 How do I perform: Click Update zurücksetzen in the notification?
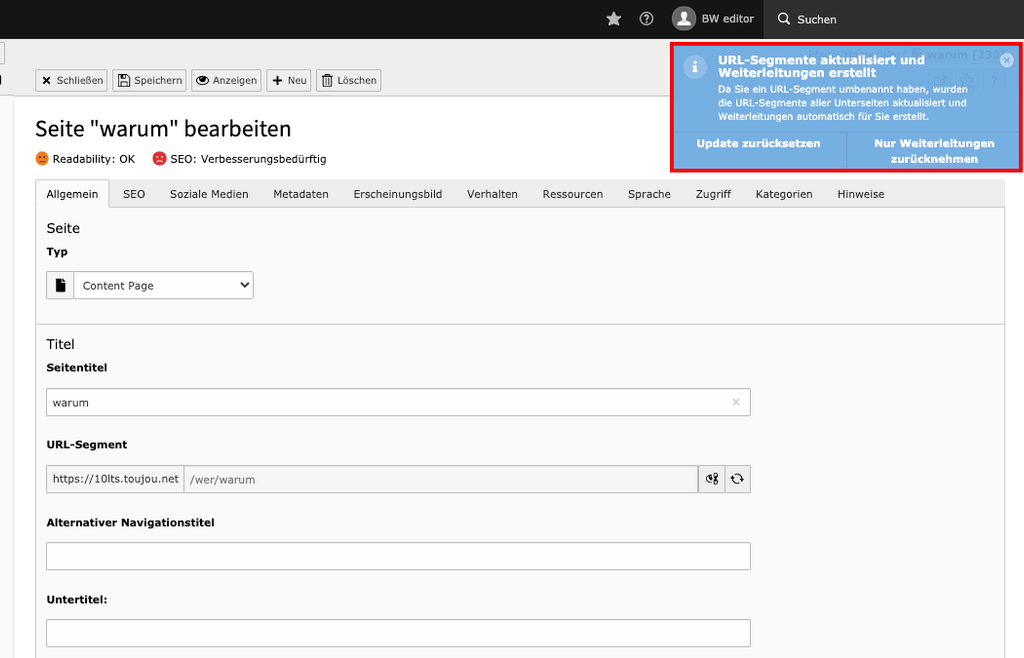tap(758, 144)
